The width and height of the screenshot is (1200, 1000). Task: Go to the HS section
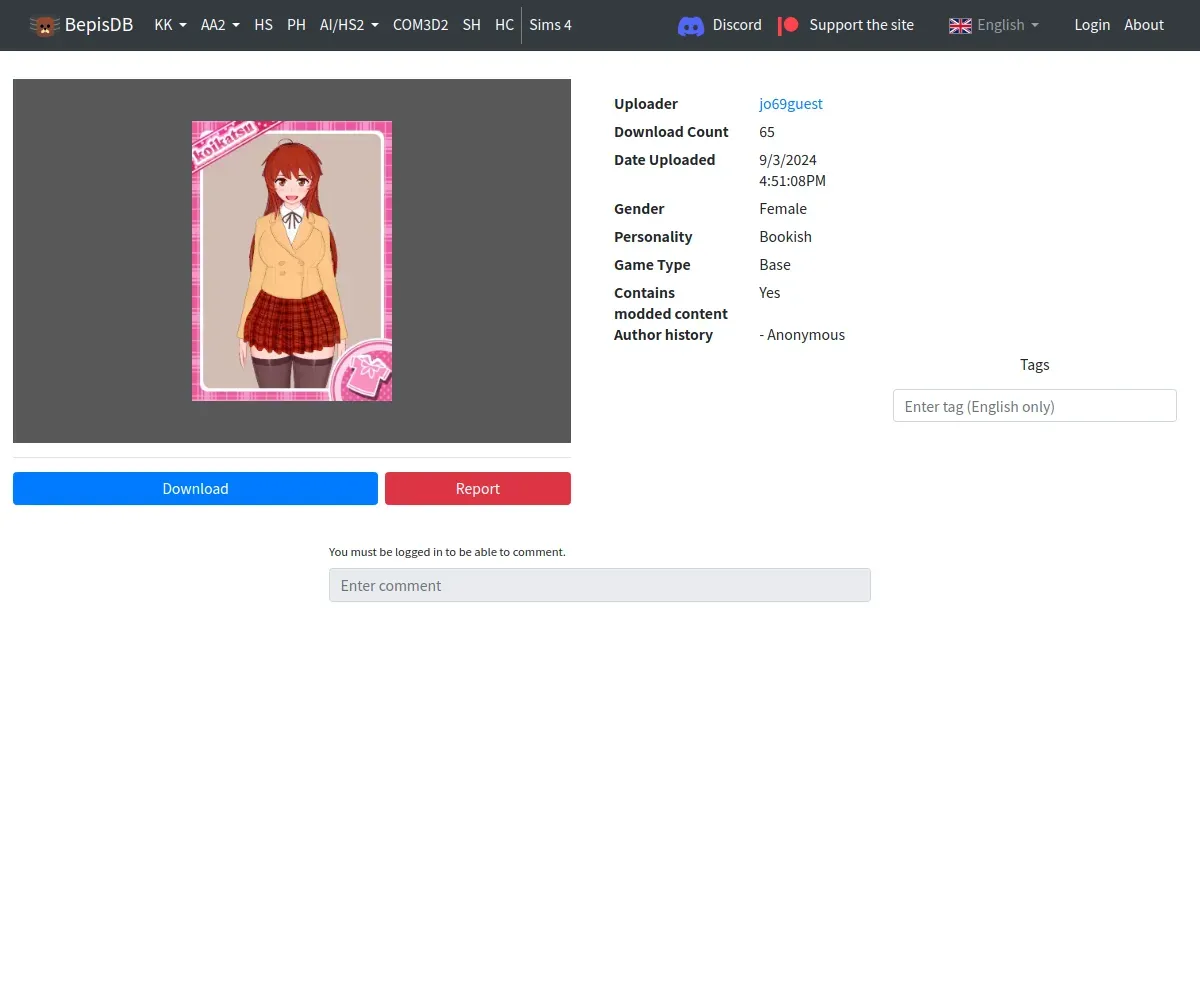(263, 25)
